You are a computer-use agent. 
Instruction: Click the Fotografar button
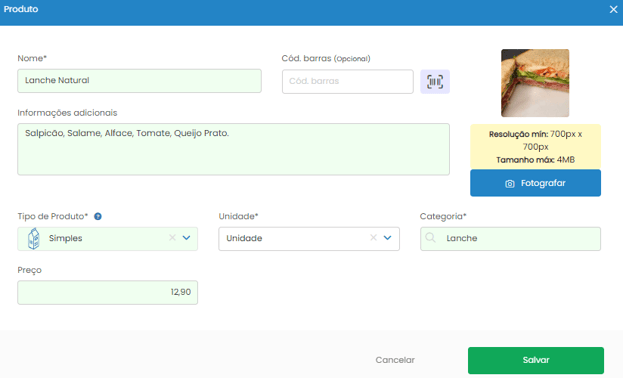pyautogui.click(x=535, y=183)
